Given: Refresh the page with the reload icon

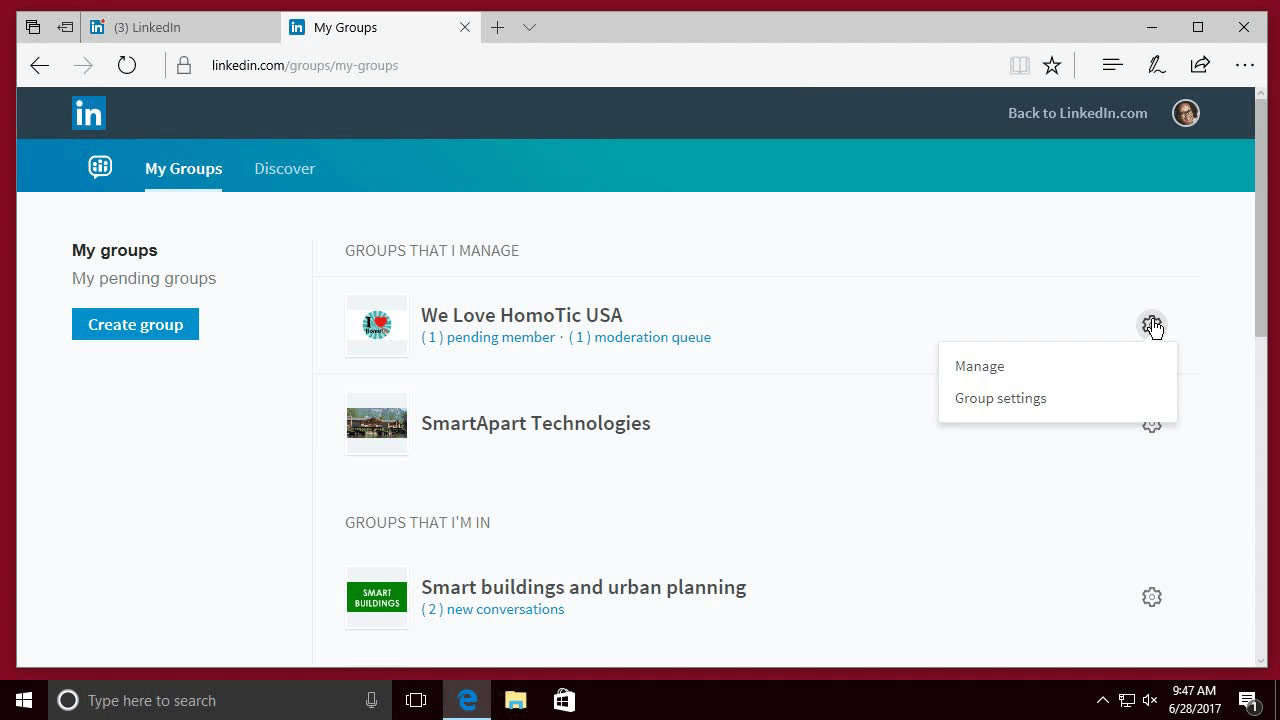Looking at the screenshot, I should pyautogui.click(x=127, y=65).
